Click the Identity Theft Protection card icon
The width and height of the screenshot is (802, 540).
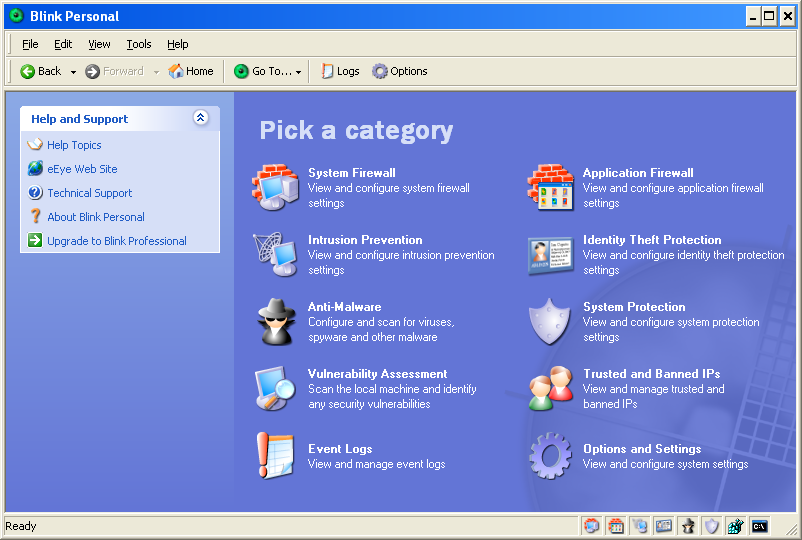coord(550,255)
